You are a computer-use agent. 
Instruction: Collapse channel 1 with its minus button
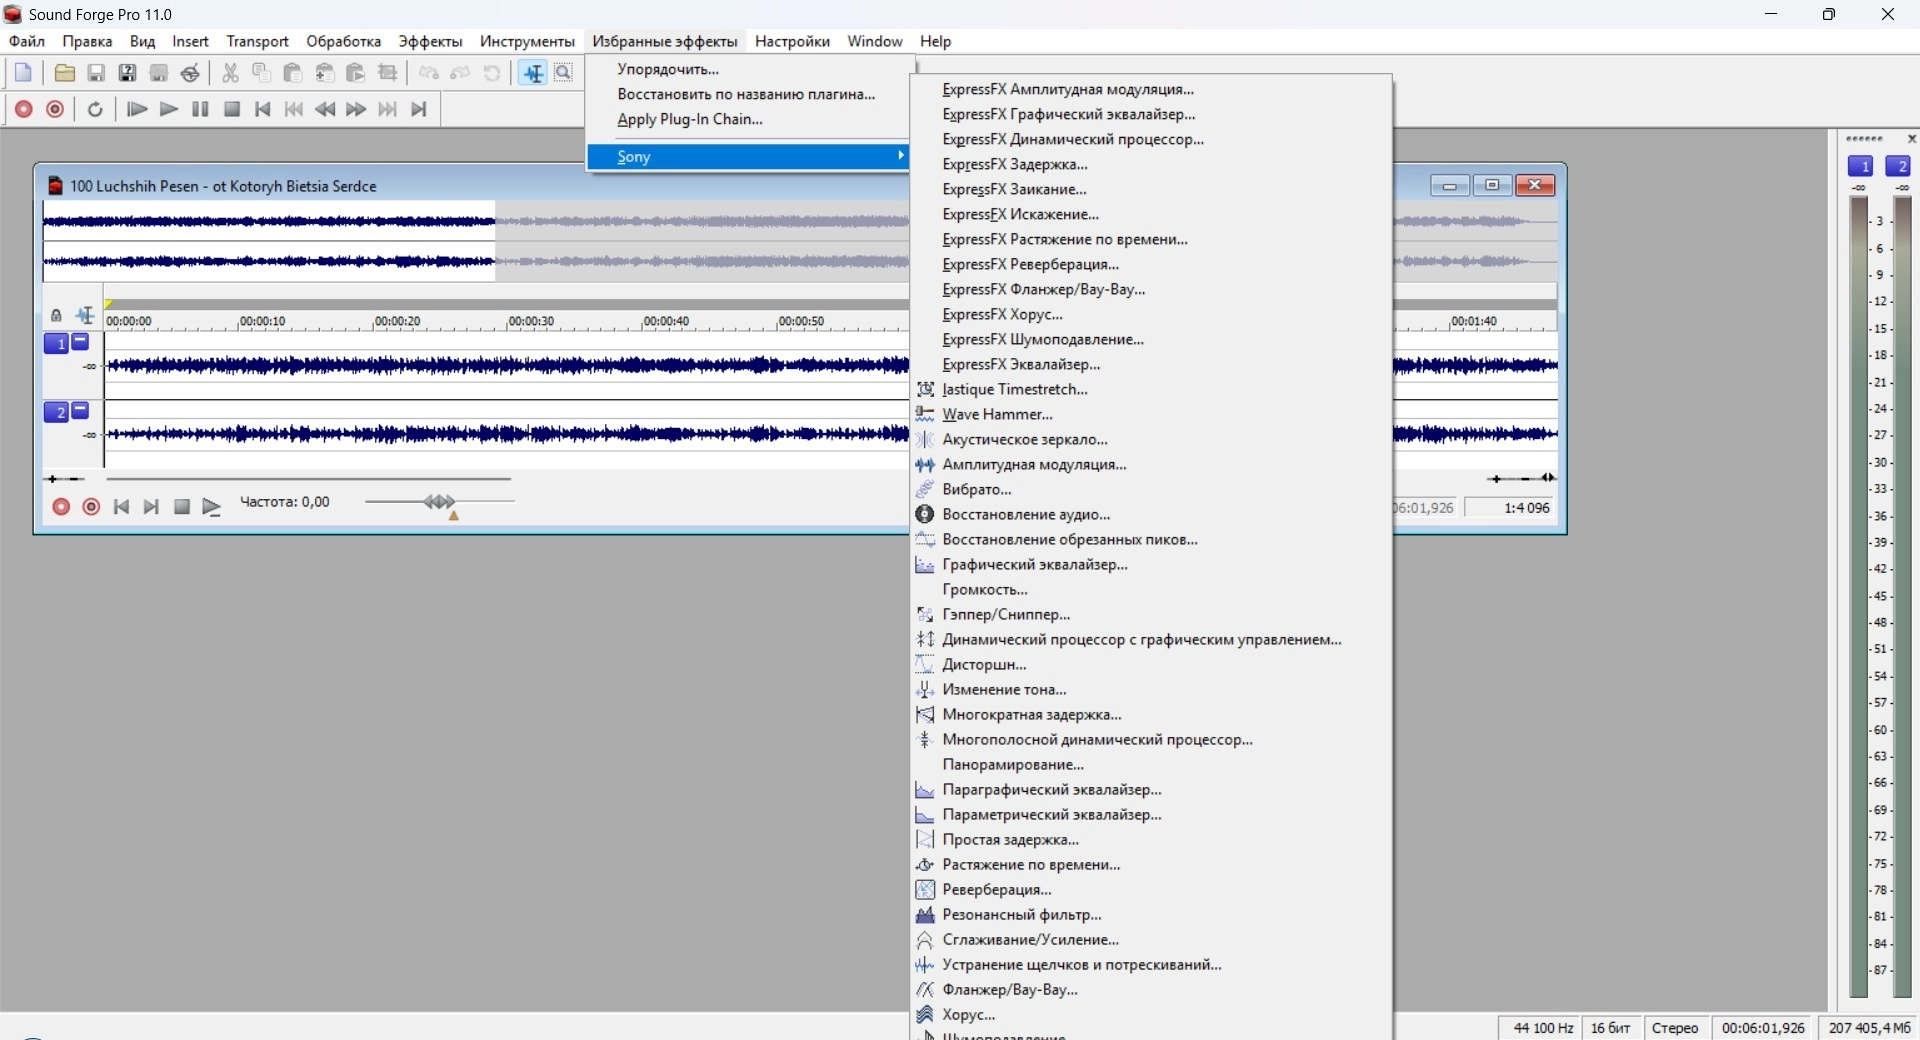[x=81, y=342]
